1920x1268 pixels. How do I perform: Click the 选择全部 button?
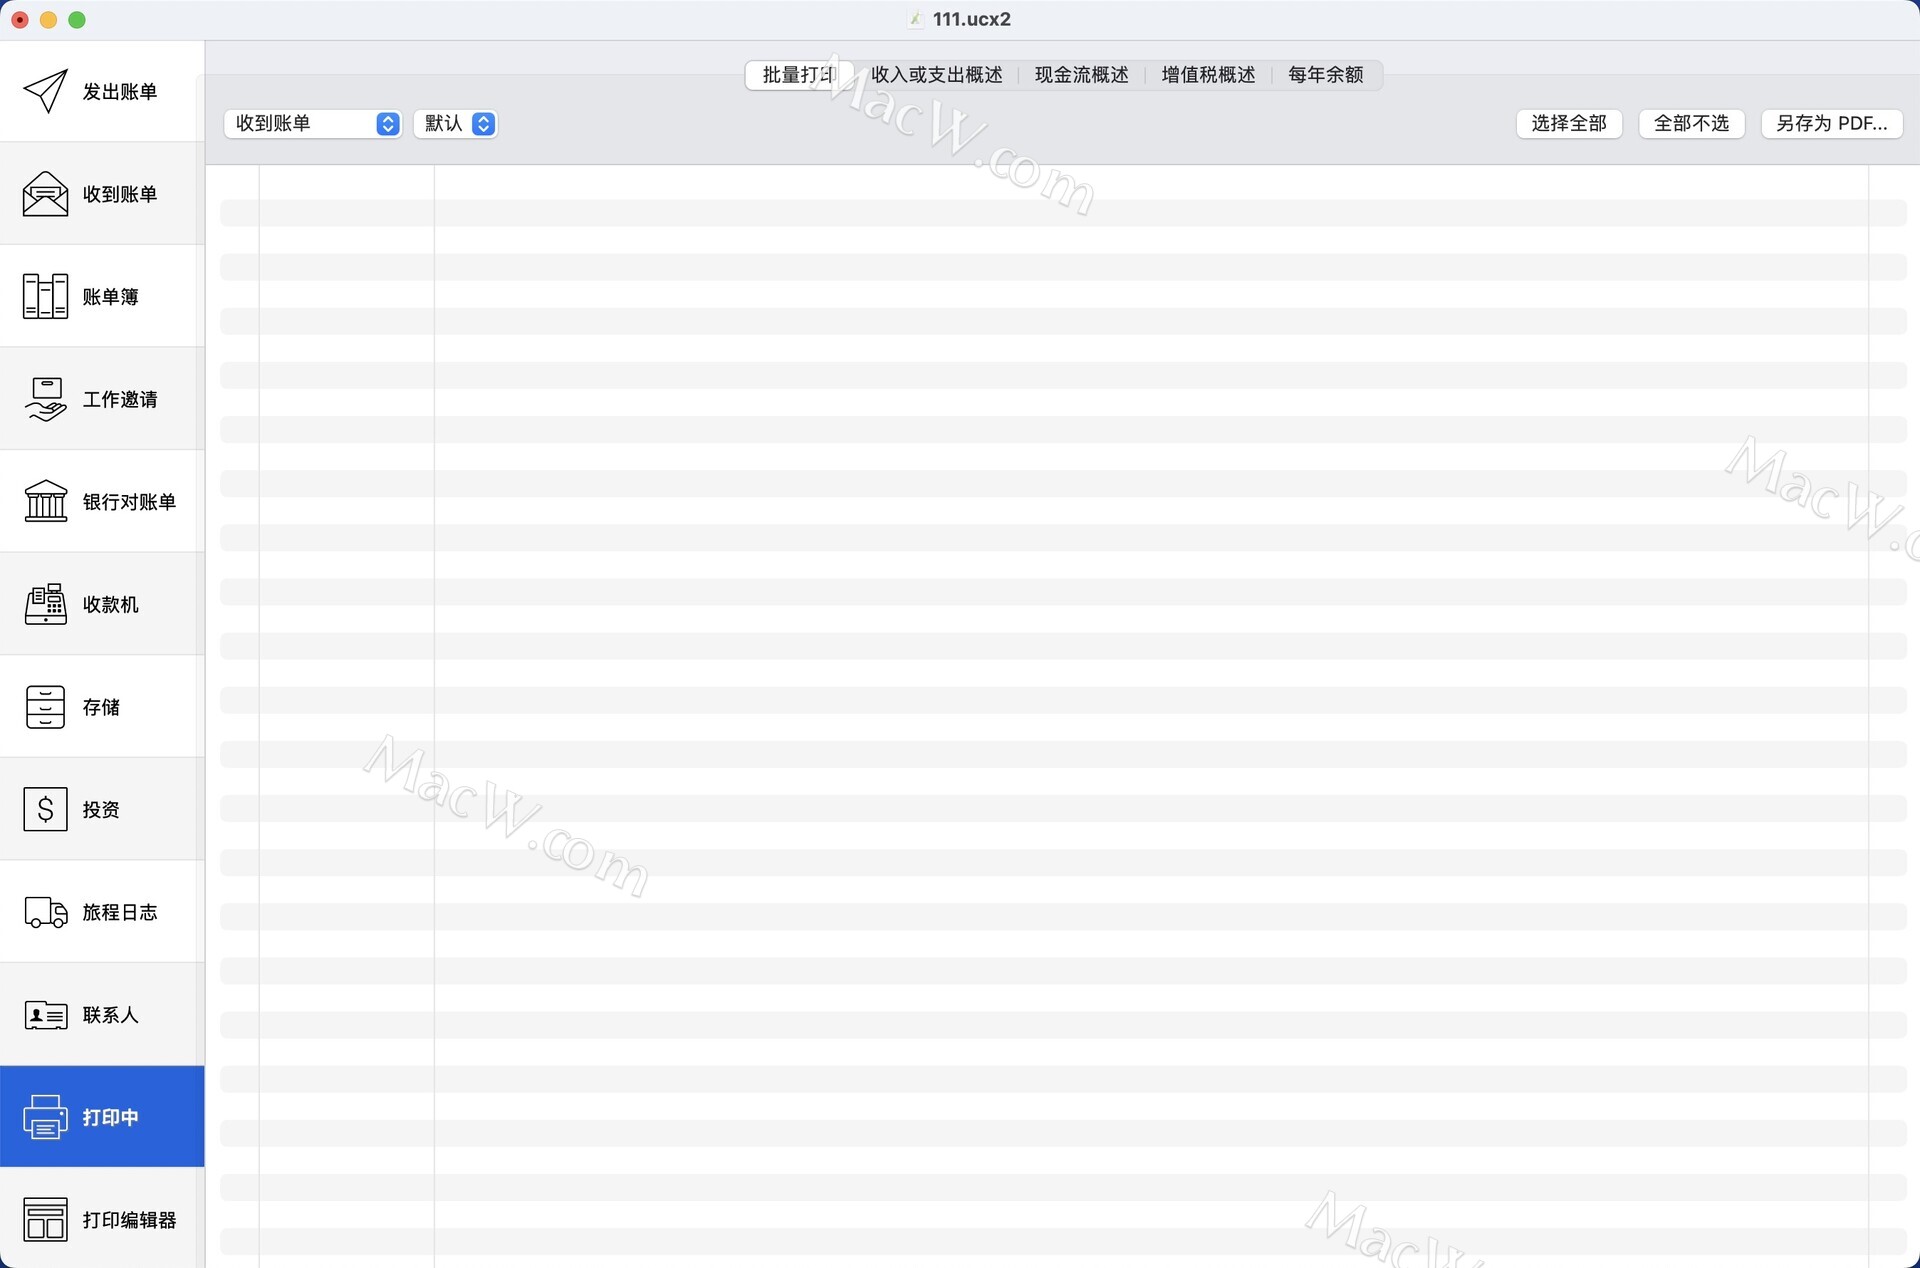(1569, 123)
